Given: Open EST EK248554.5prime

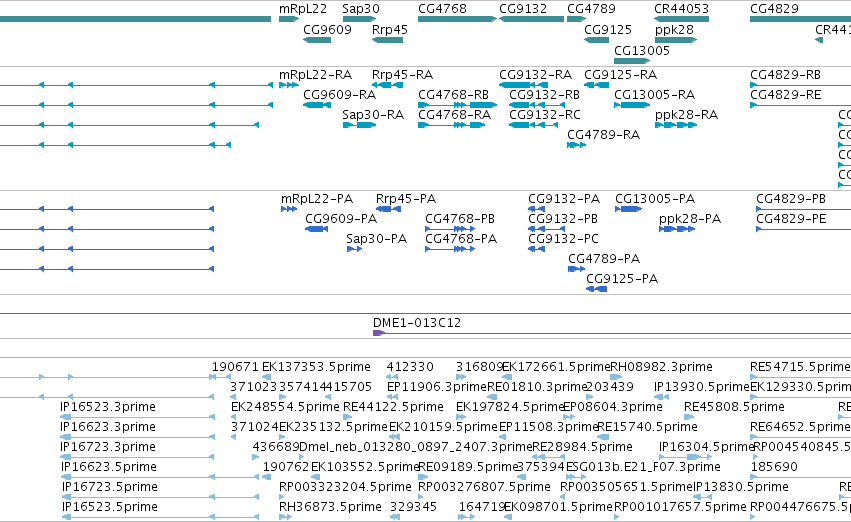Looking at the screenshot, I should (x=285, y=408).
